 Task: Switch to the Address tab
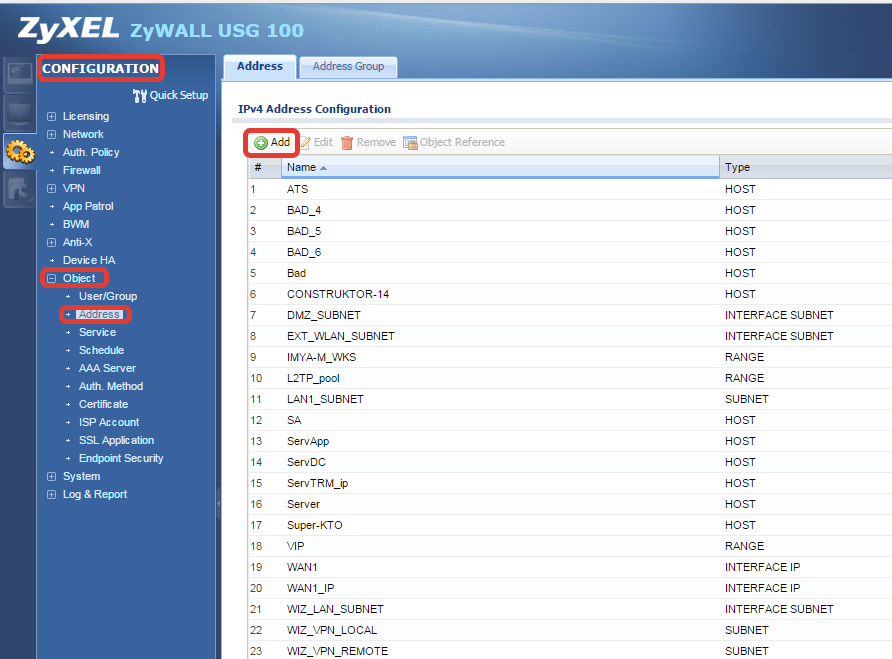point(259,67)
